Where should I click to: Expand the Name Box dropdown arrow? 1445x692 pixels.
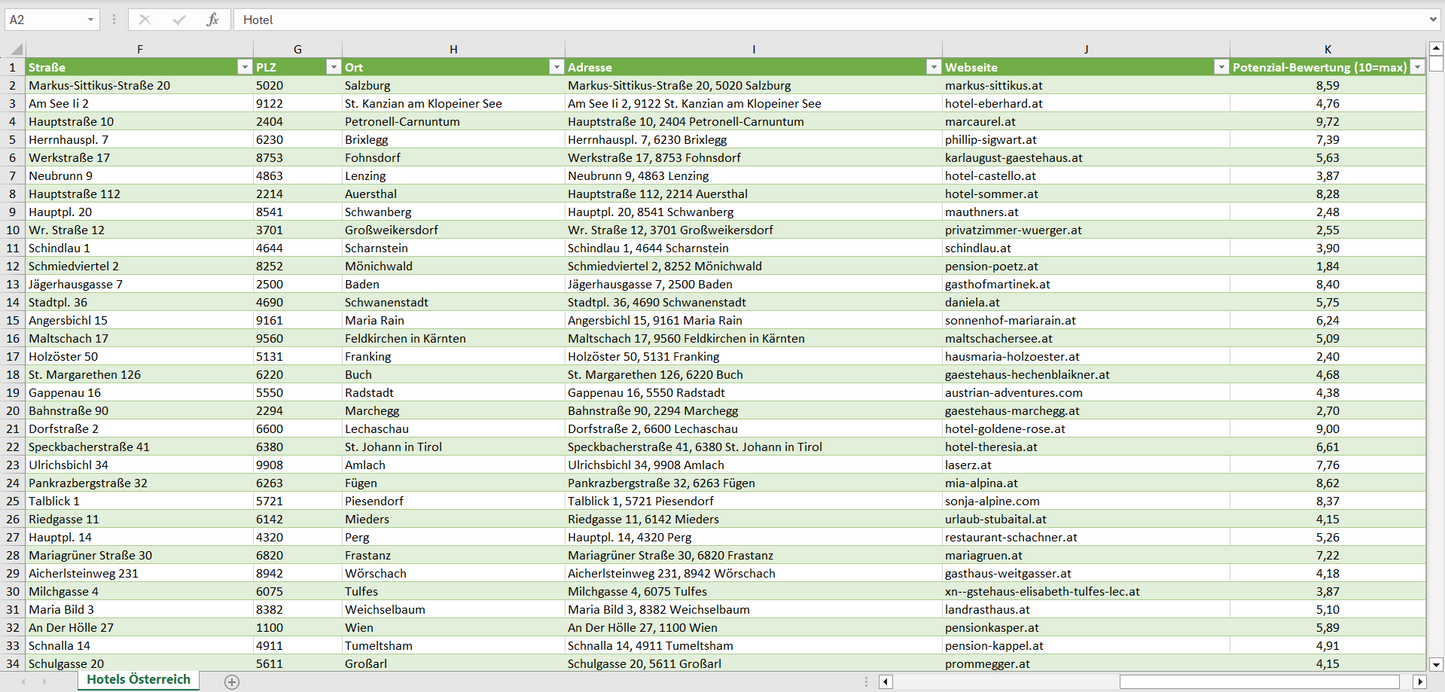click(91, 20)
